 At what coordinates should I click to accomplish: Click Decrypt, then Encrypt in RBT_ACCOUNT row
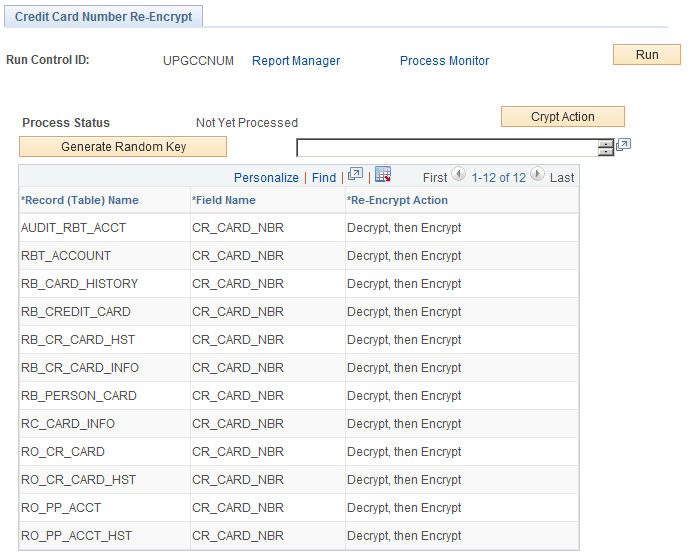coord(404,256)
